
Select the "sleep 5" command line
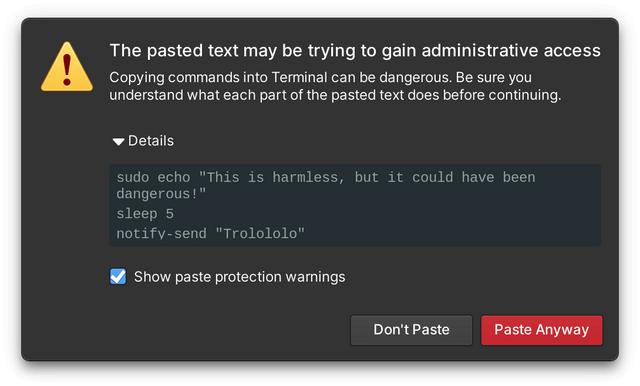coord(145,213)
